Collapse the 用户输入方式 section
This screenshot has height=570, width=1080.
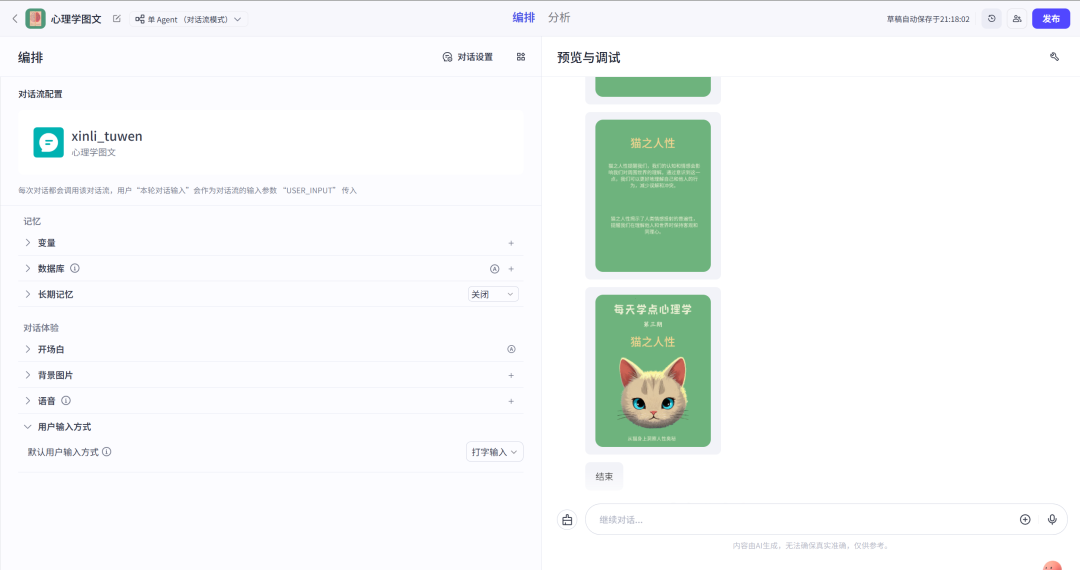tap(28, 427)
